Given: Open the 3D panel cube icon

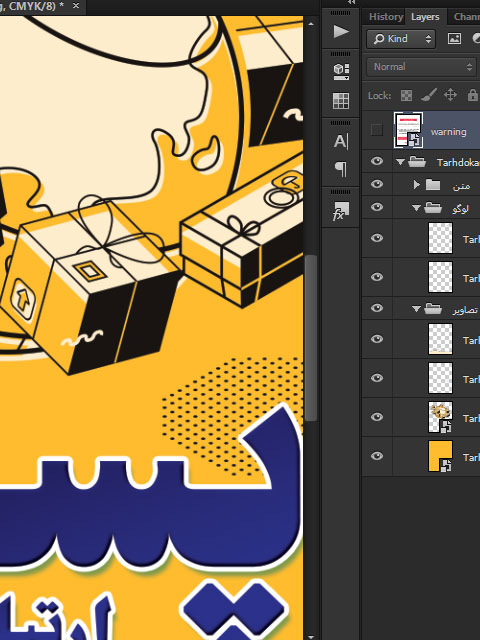Looking at the screenshot, I should pos(341,71).
